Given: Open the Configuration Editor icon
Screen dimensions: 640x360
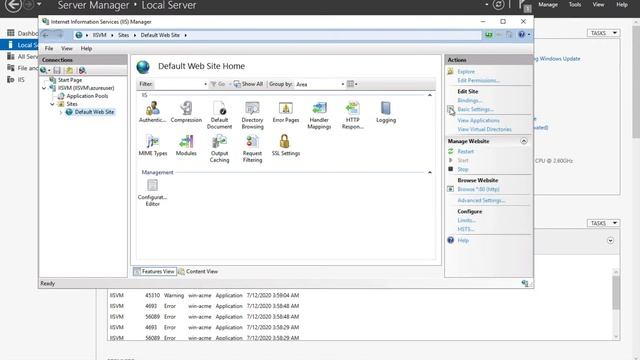Looking at the screenshot, I should [x=152, y=193].
